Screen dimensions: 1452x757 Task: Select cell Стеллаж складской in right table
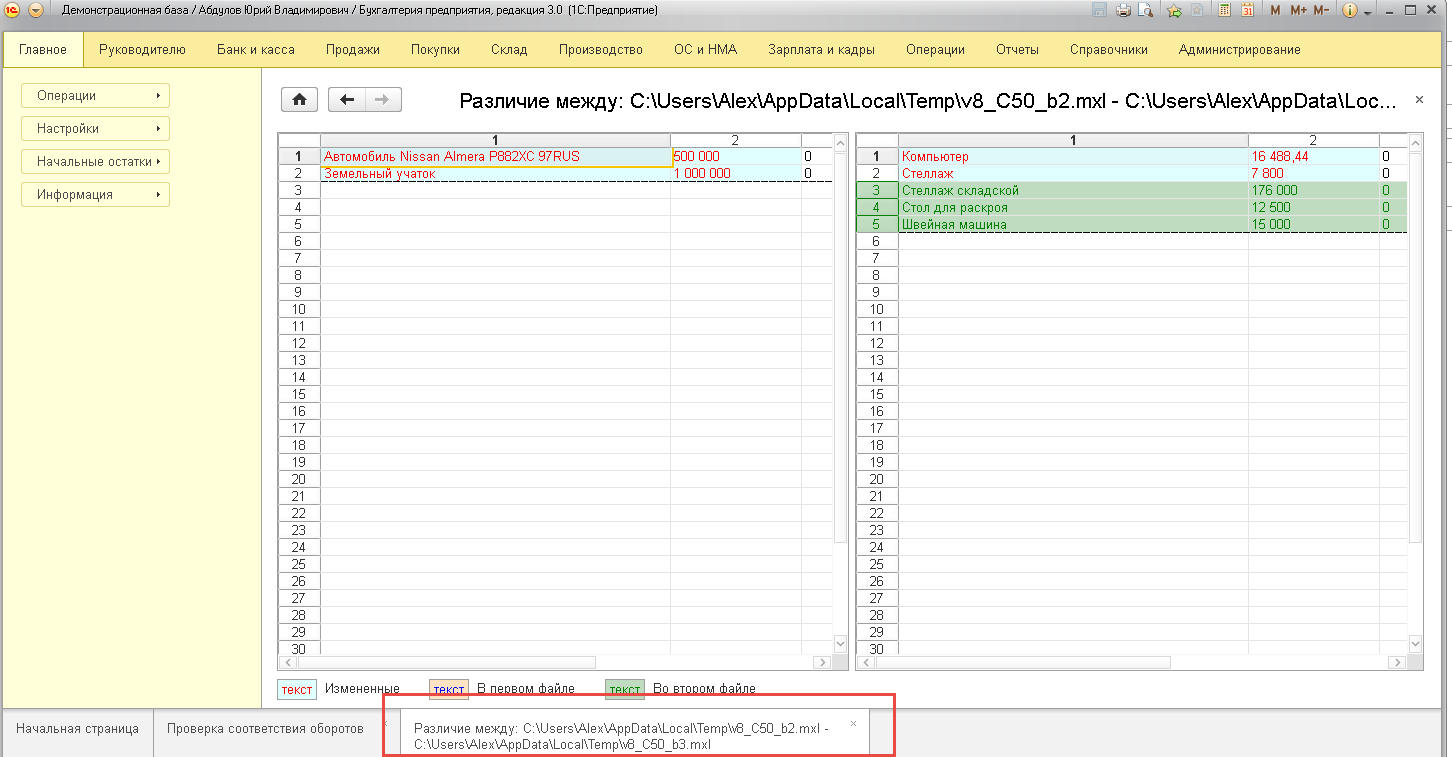tap(1073, 190)
